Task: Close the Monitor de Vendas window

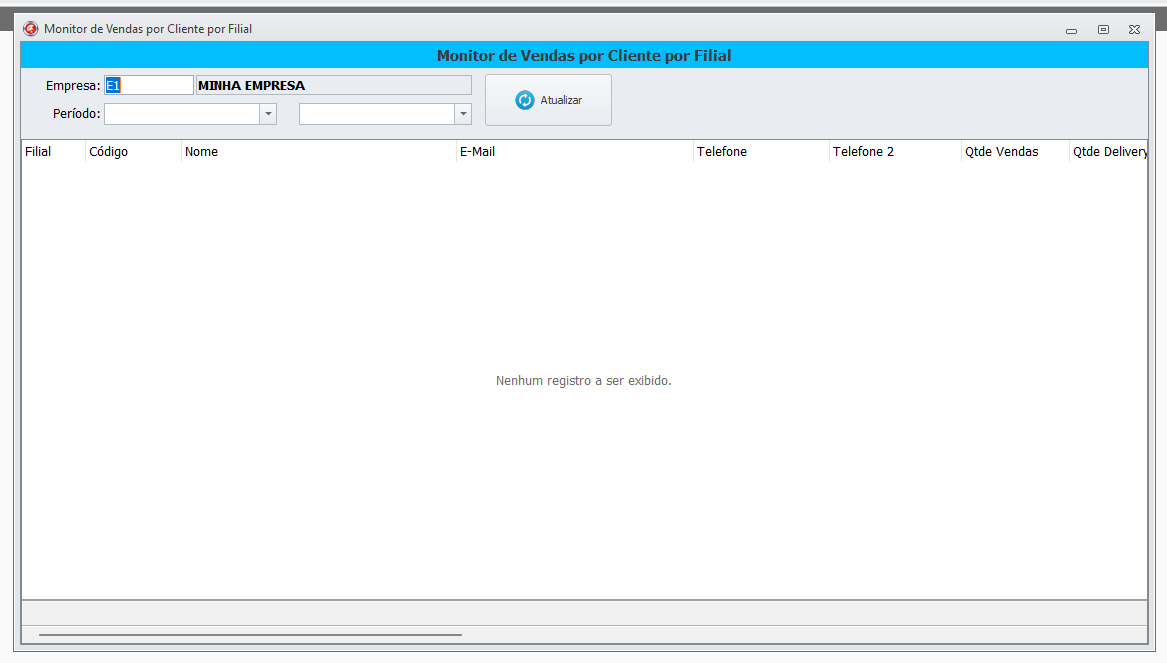Action: click(1134, 30)
